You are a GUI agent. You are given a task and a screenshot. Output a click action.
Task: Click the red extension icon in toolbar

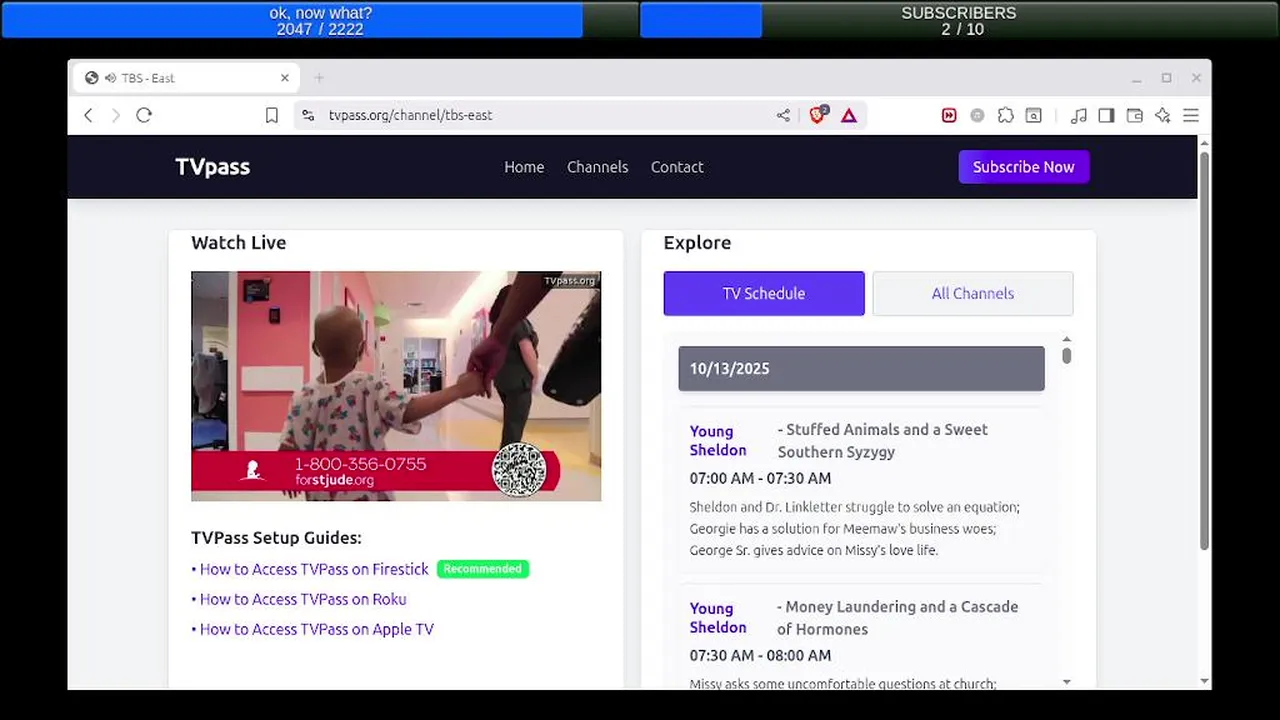coord(949,115)
